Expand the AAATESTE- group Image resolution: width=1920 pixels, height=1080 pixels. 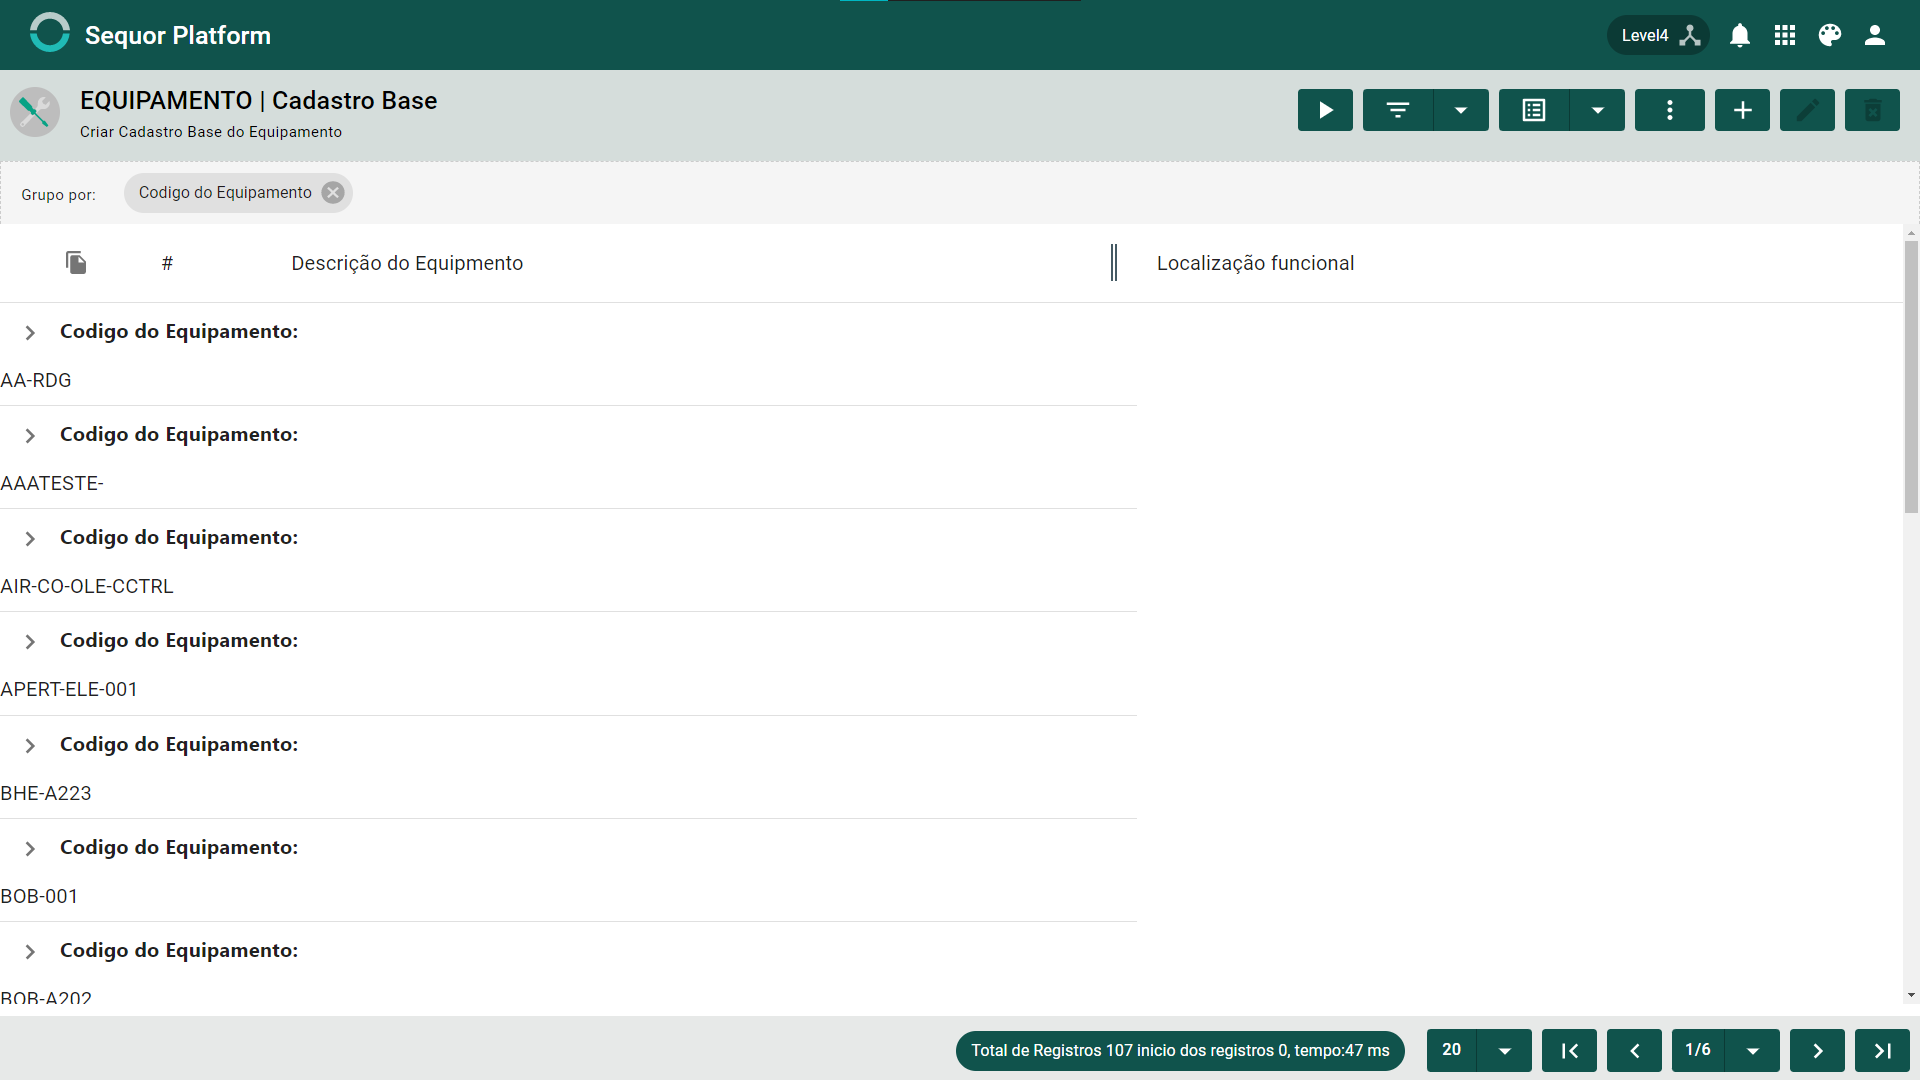point(30,436)
